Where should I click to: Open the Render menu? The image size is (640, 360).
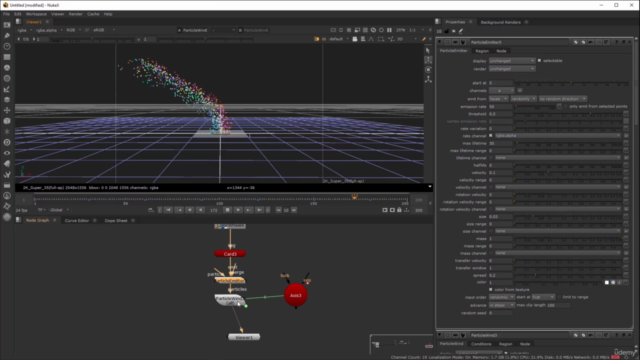(x=76, y=14)
